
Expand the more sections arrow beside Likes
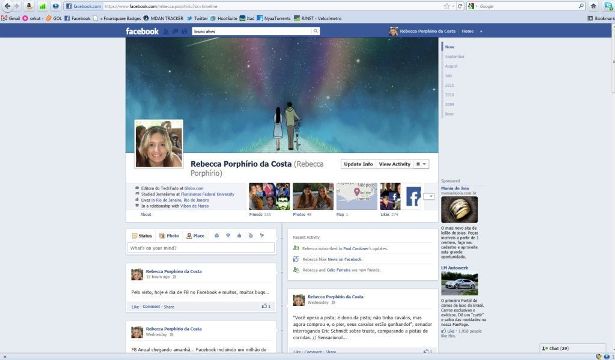point(429,196)
